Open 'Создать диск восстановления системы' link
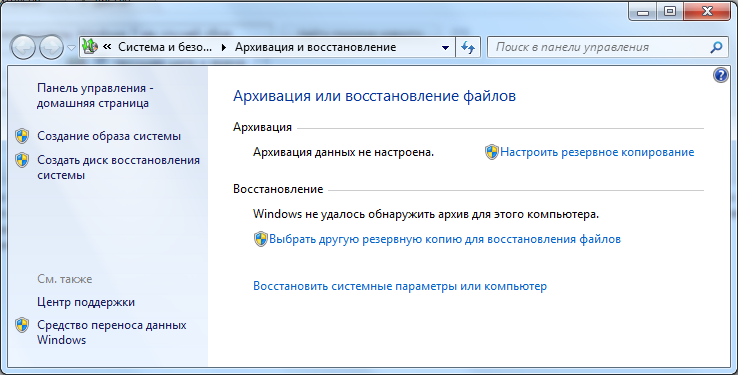Viewport: 738px width, 375px height. point(119,168)
